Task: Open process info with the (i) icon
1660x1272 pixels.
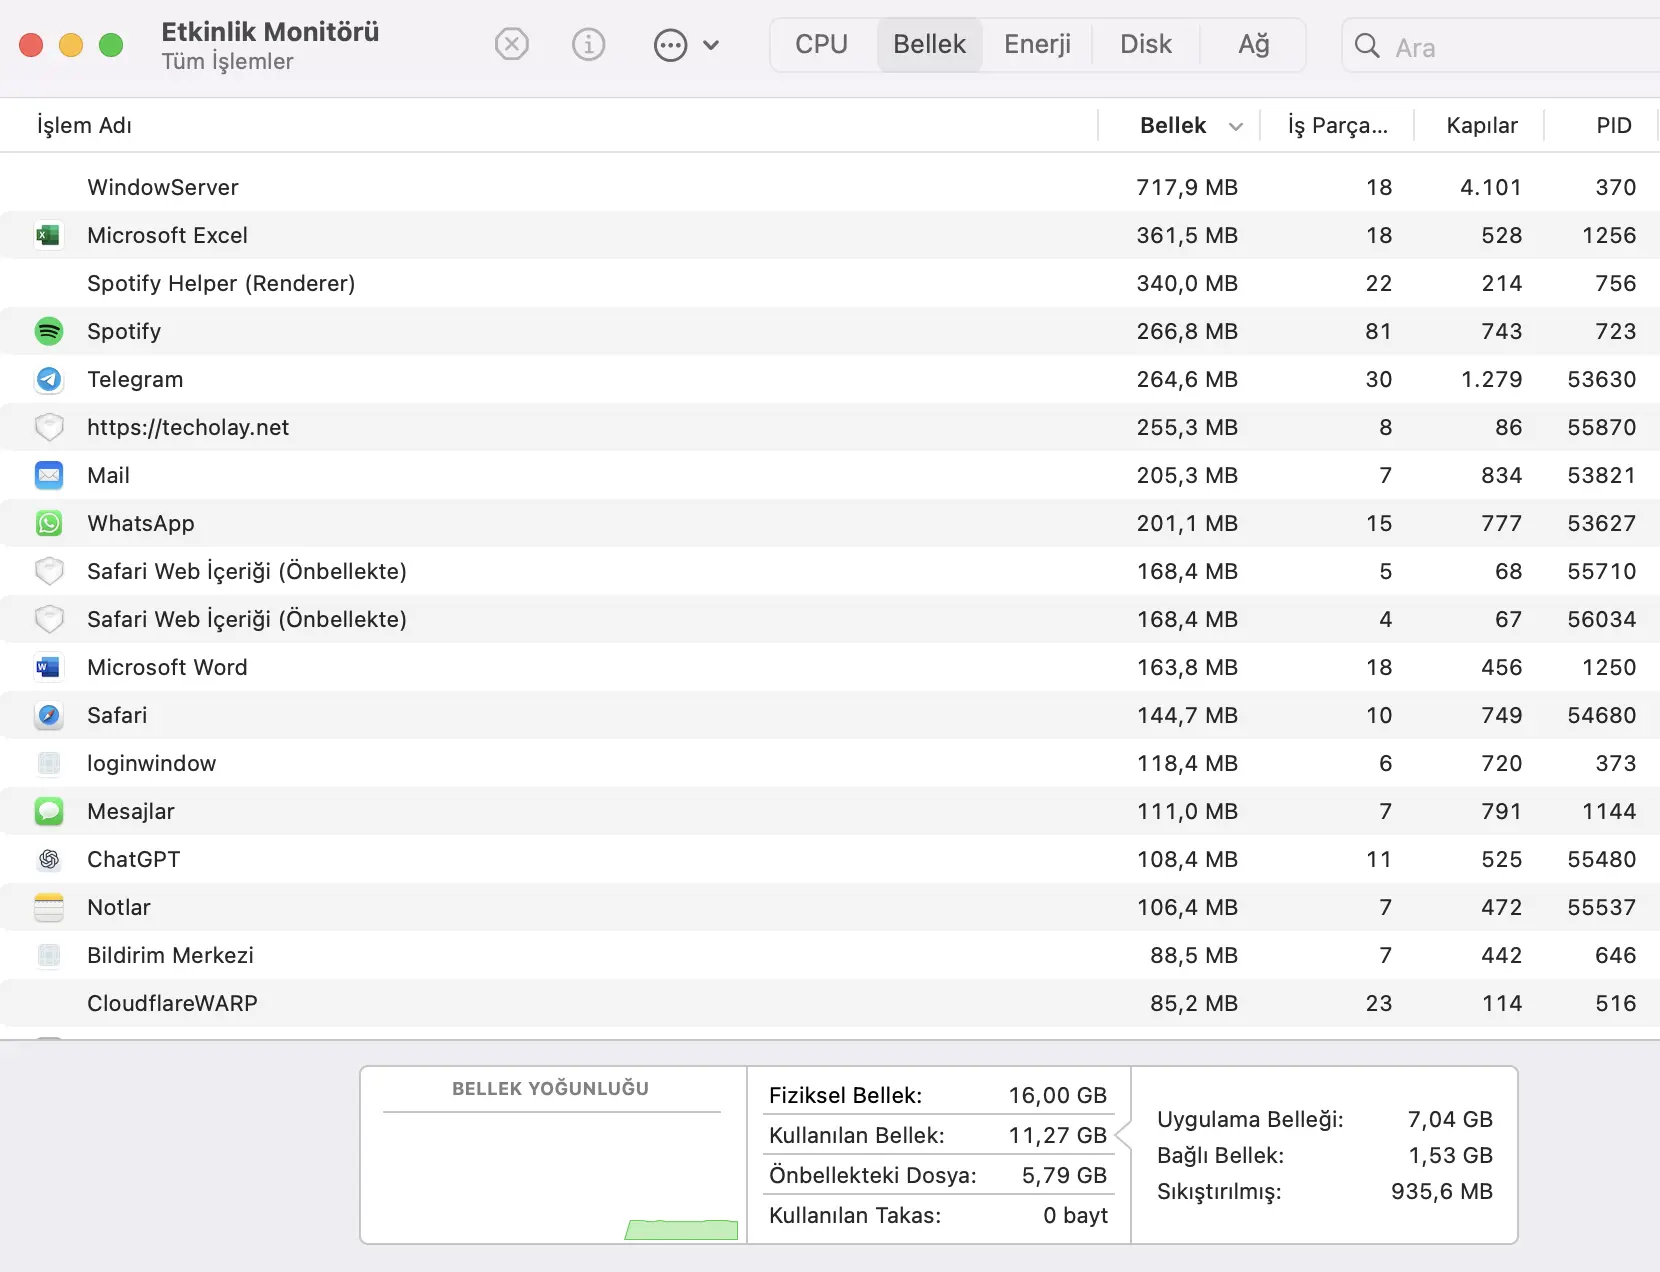Action: 588,44
